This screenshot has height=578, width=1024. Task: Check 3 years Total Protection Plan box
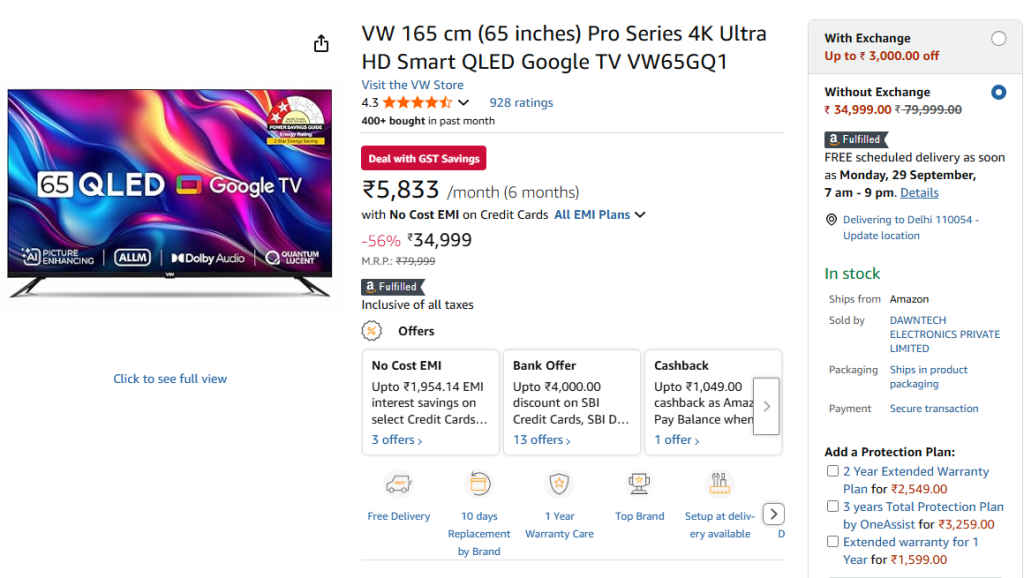[x=832, y=506]
